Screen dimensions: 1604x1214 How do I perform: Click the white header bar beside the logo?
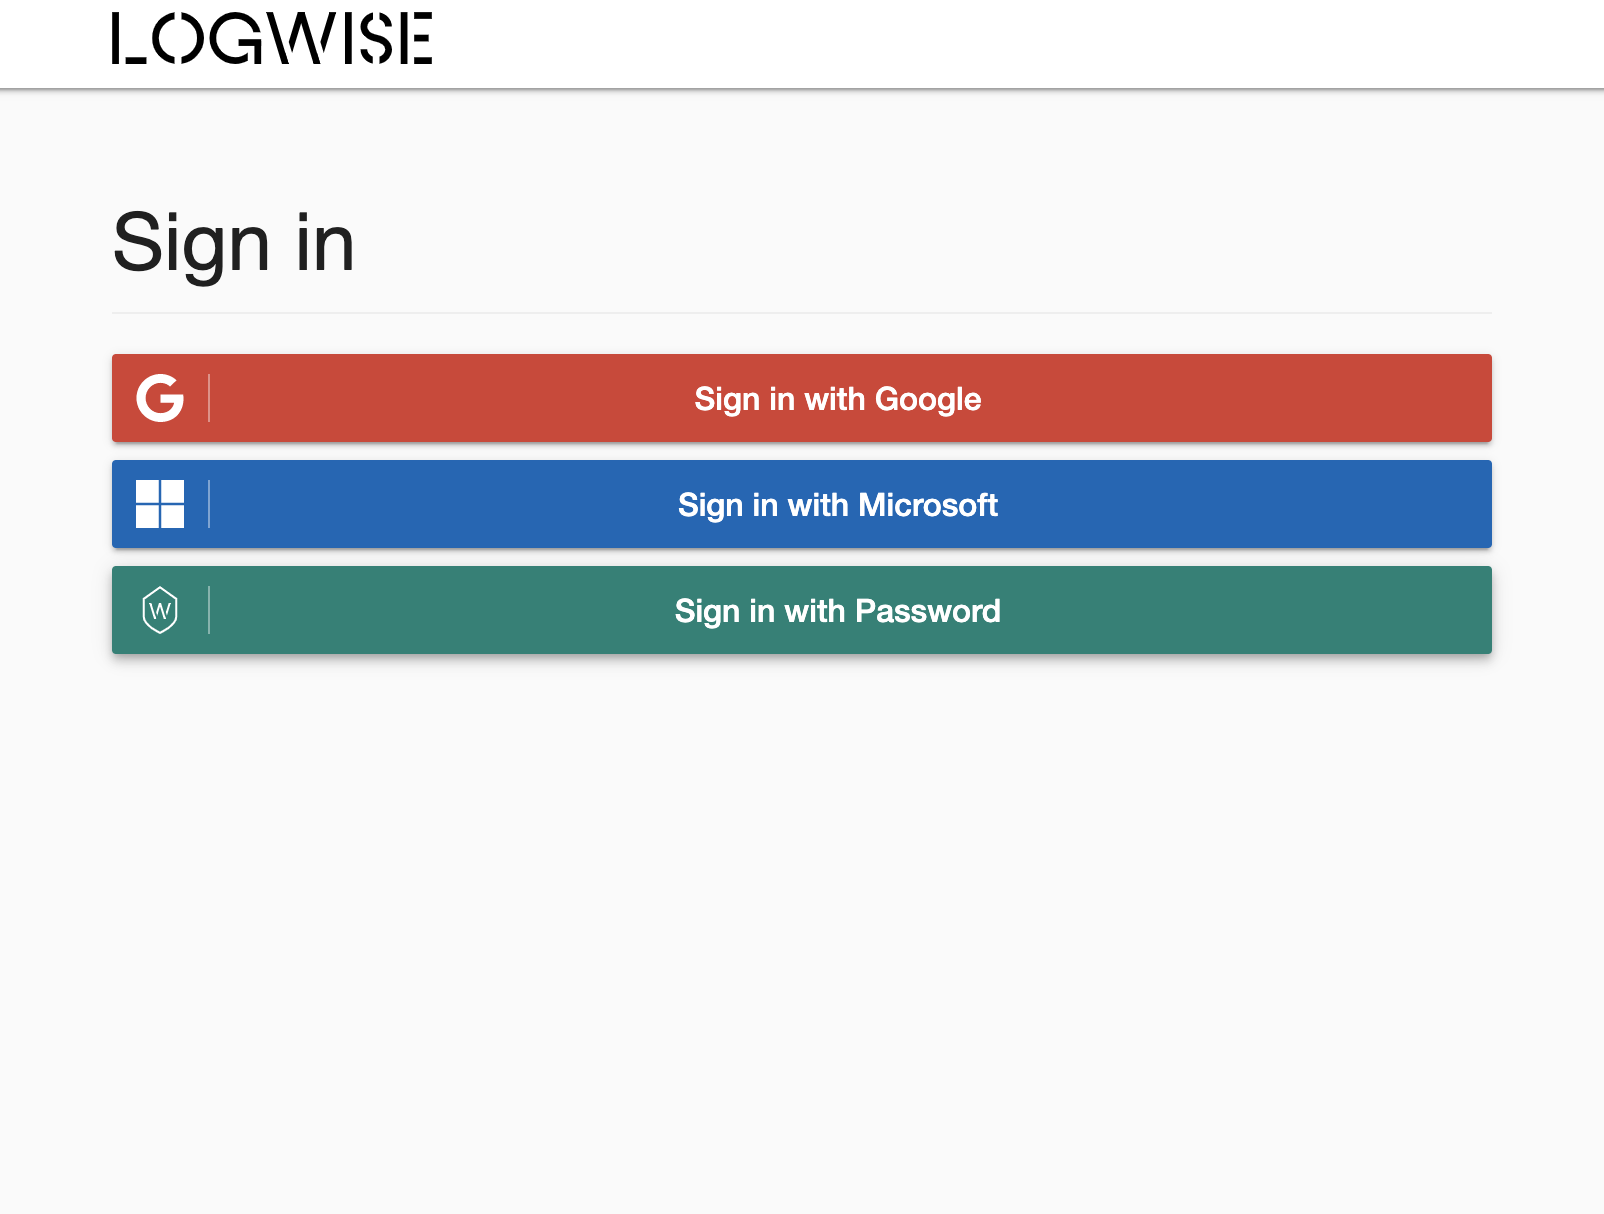point(1000,44)
